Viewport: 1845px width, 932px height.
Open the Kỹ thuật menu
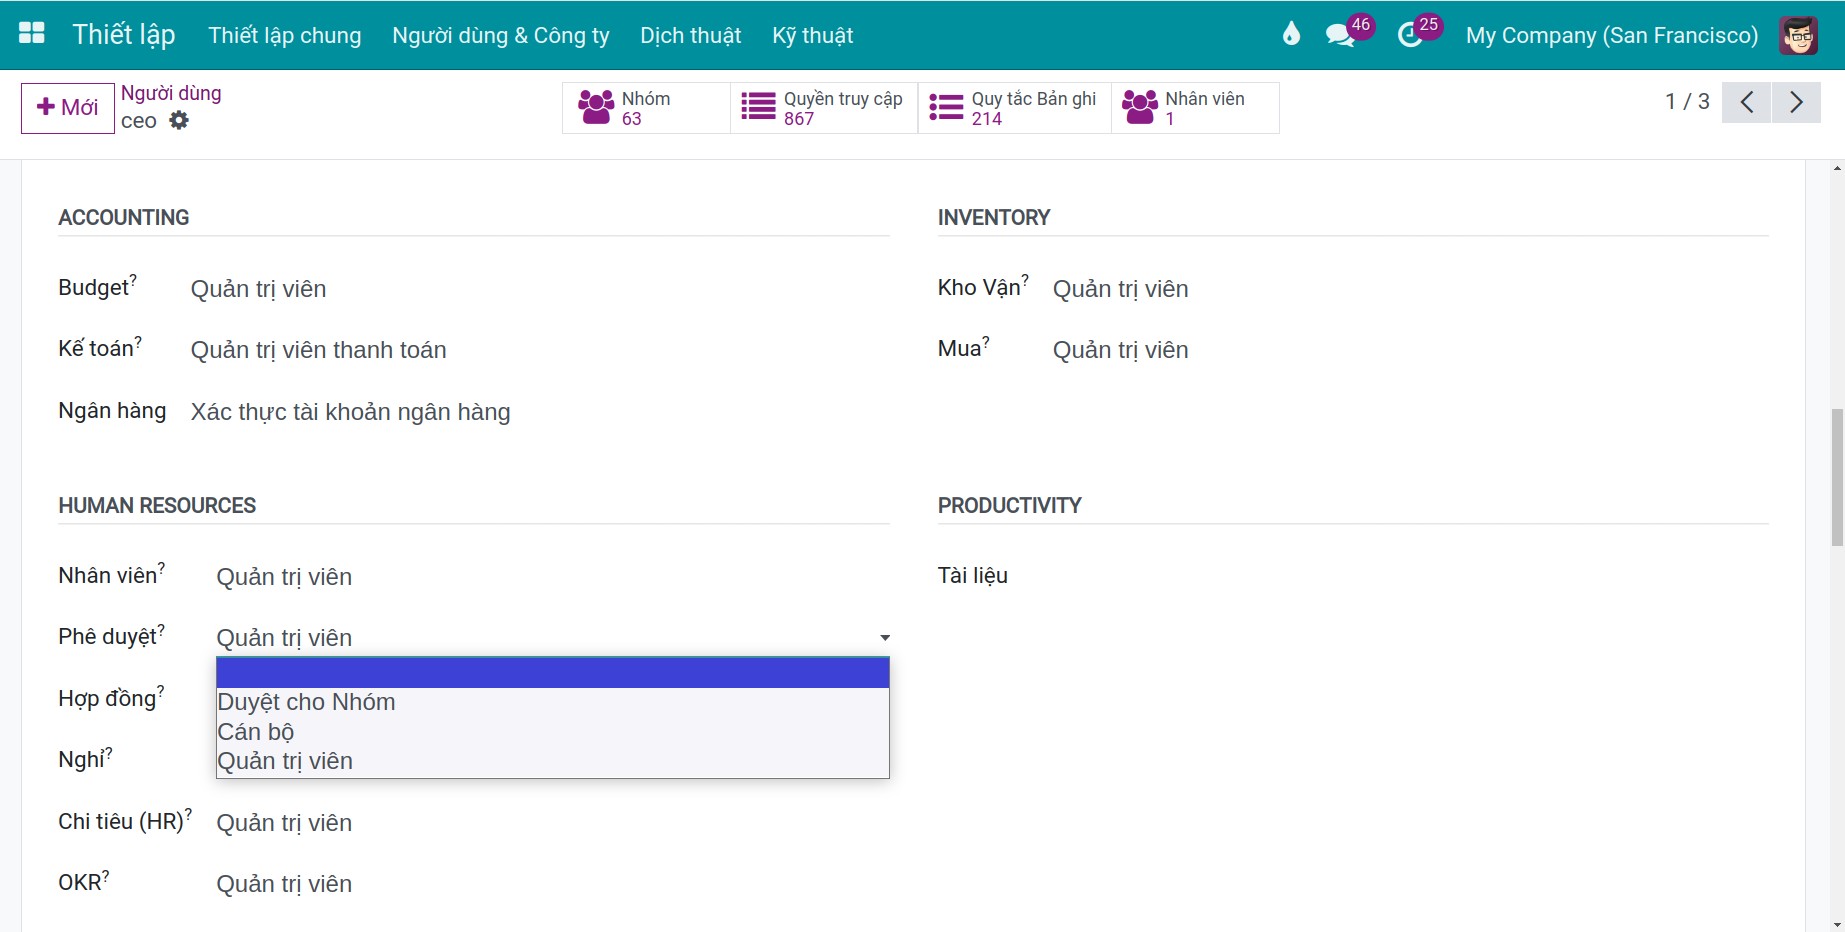[813, 35]
